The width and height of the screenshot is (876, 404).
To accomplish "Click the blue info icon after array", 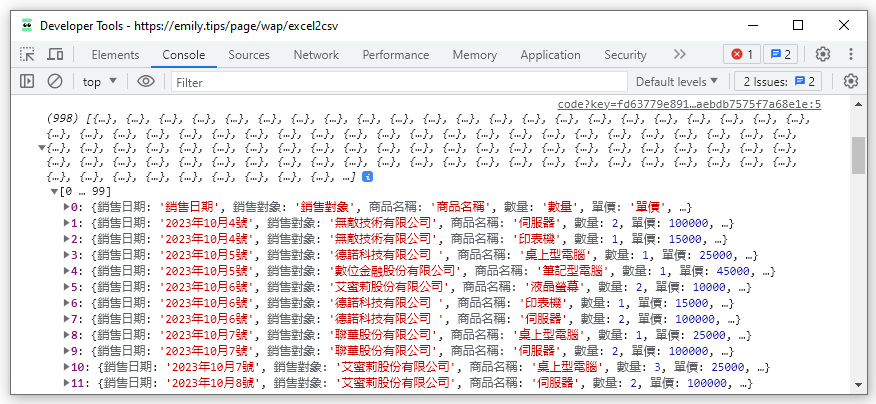I will click(368, 177).
